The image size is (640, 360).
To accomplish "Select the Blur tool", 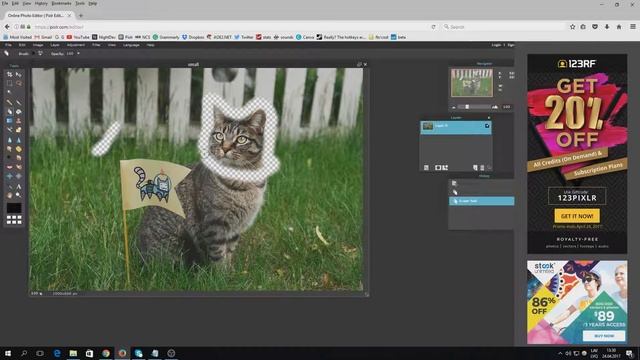I will coord(9,140).
